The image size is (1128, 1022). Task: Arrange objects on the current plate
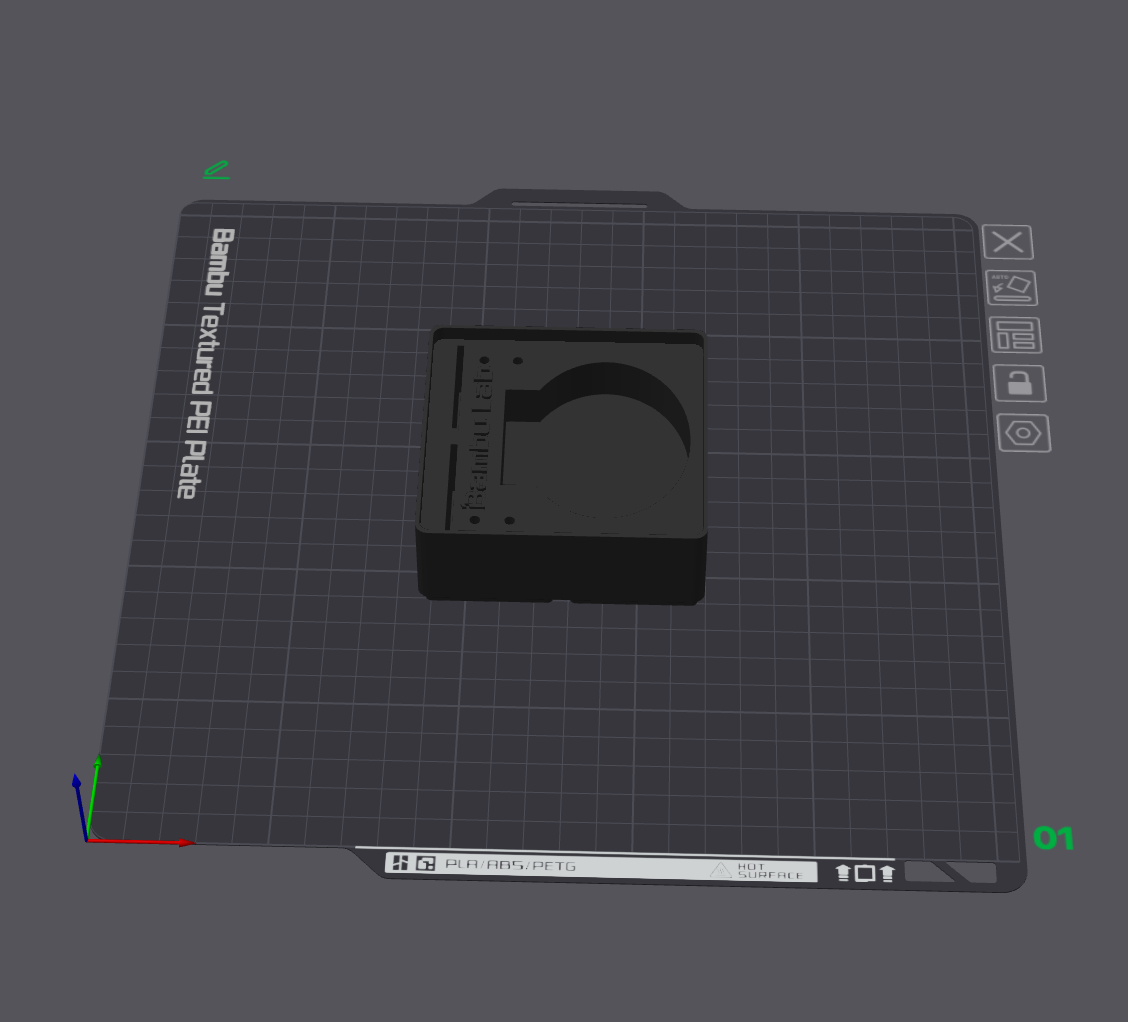tap(1016, 335)
